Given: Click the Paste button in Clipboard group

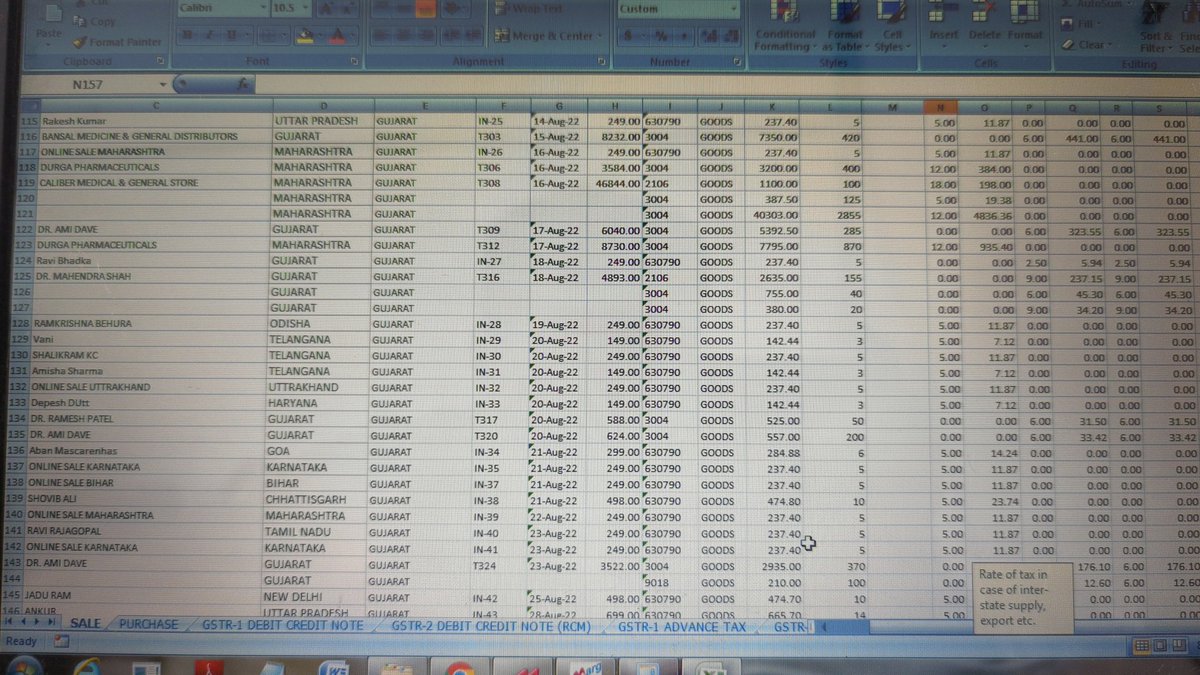Looking at the screenshot, I should click(x=48, y=25).
